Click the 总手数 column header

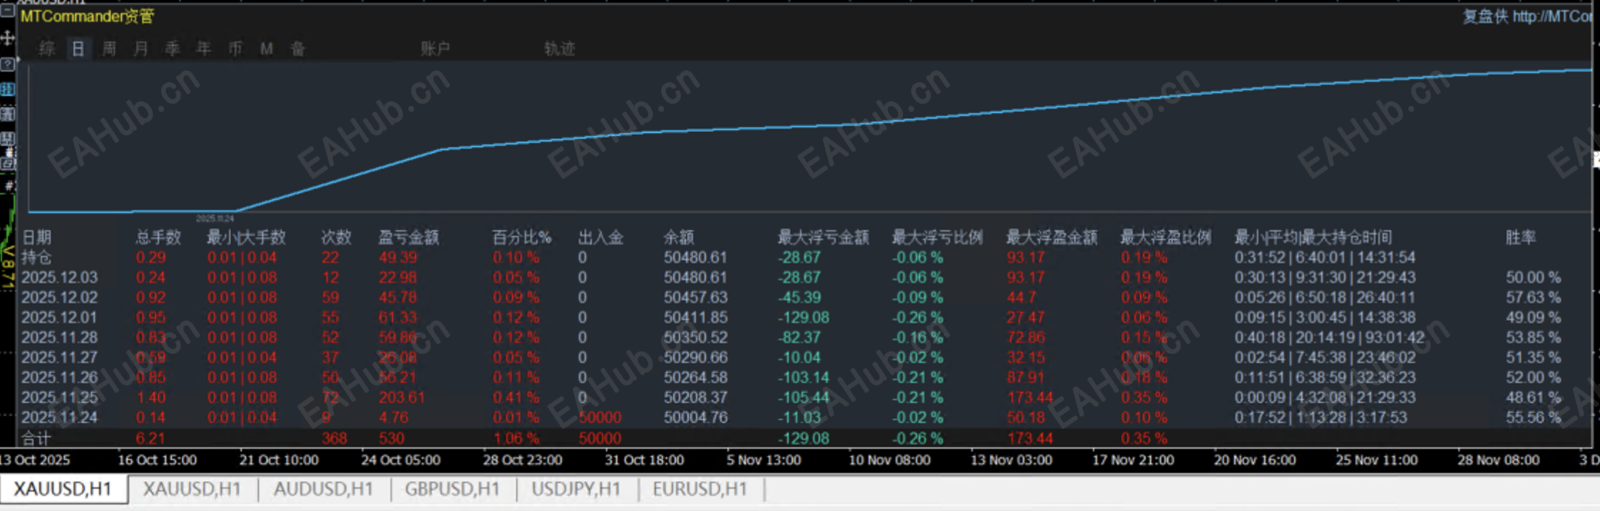(x=158, y=237)
